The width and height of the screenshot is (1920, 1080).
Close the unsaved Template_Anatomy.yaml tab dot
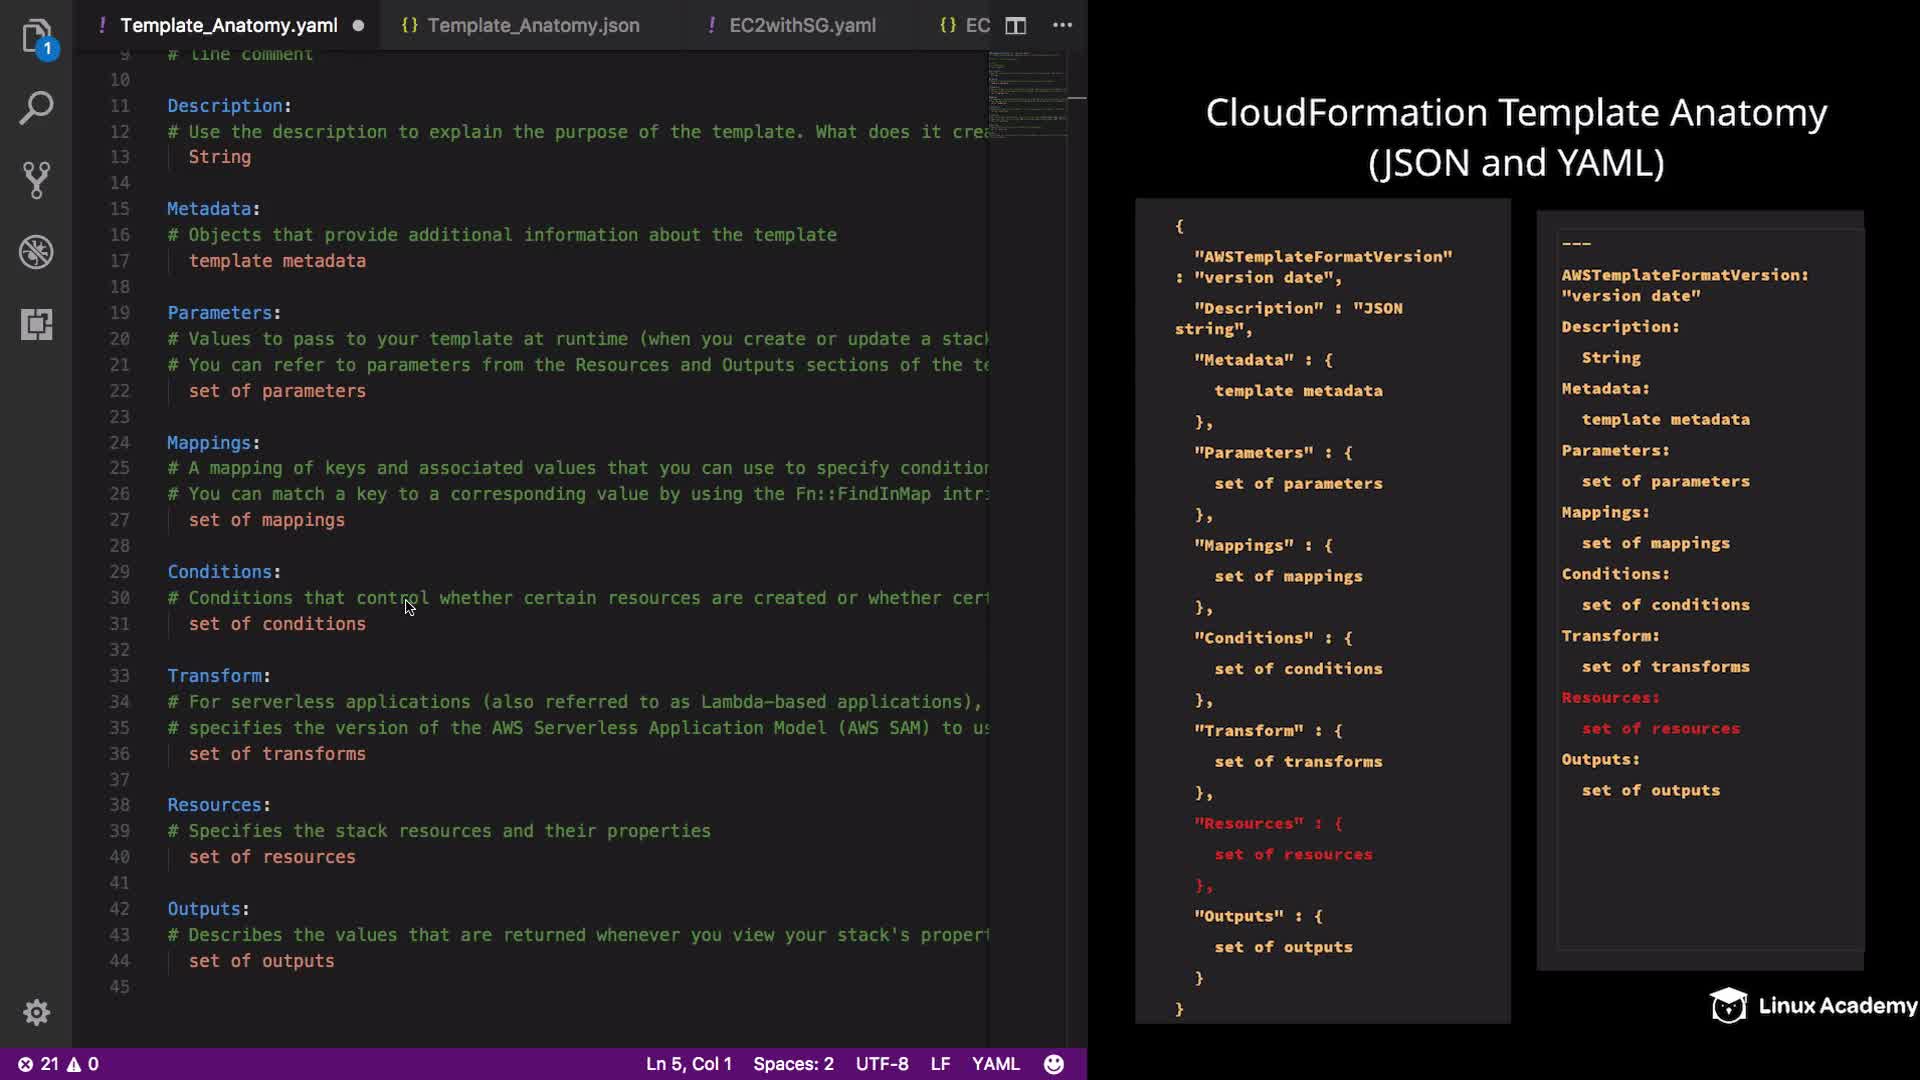click(358, 26)
